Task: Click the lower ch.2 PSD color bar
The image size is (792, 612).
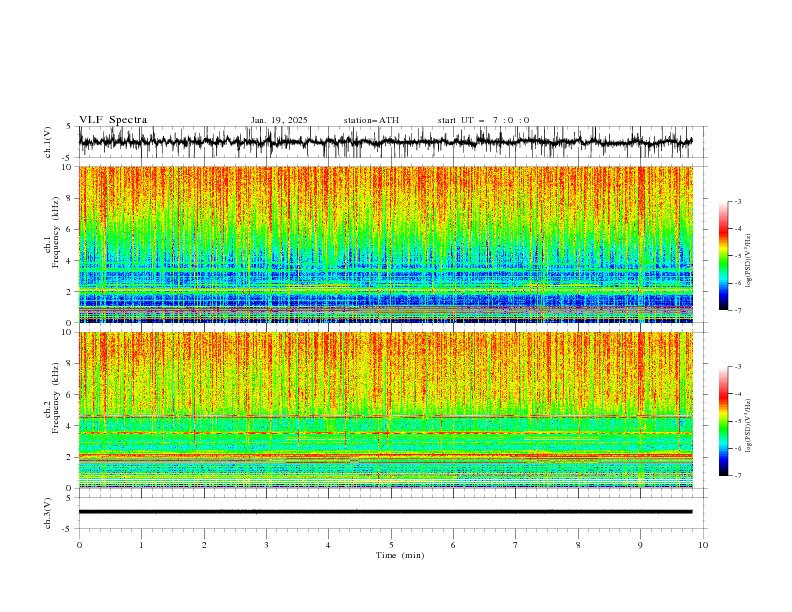Action: [723, 421]
